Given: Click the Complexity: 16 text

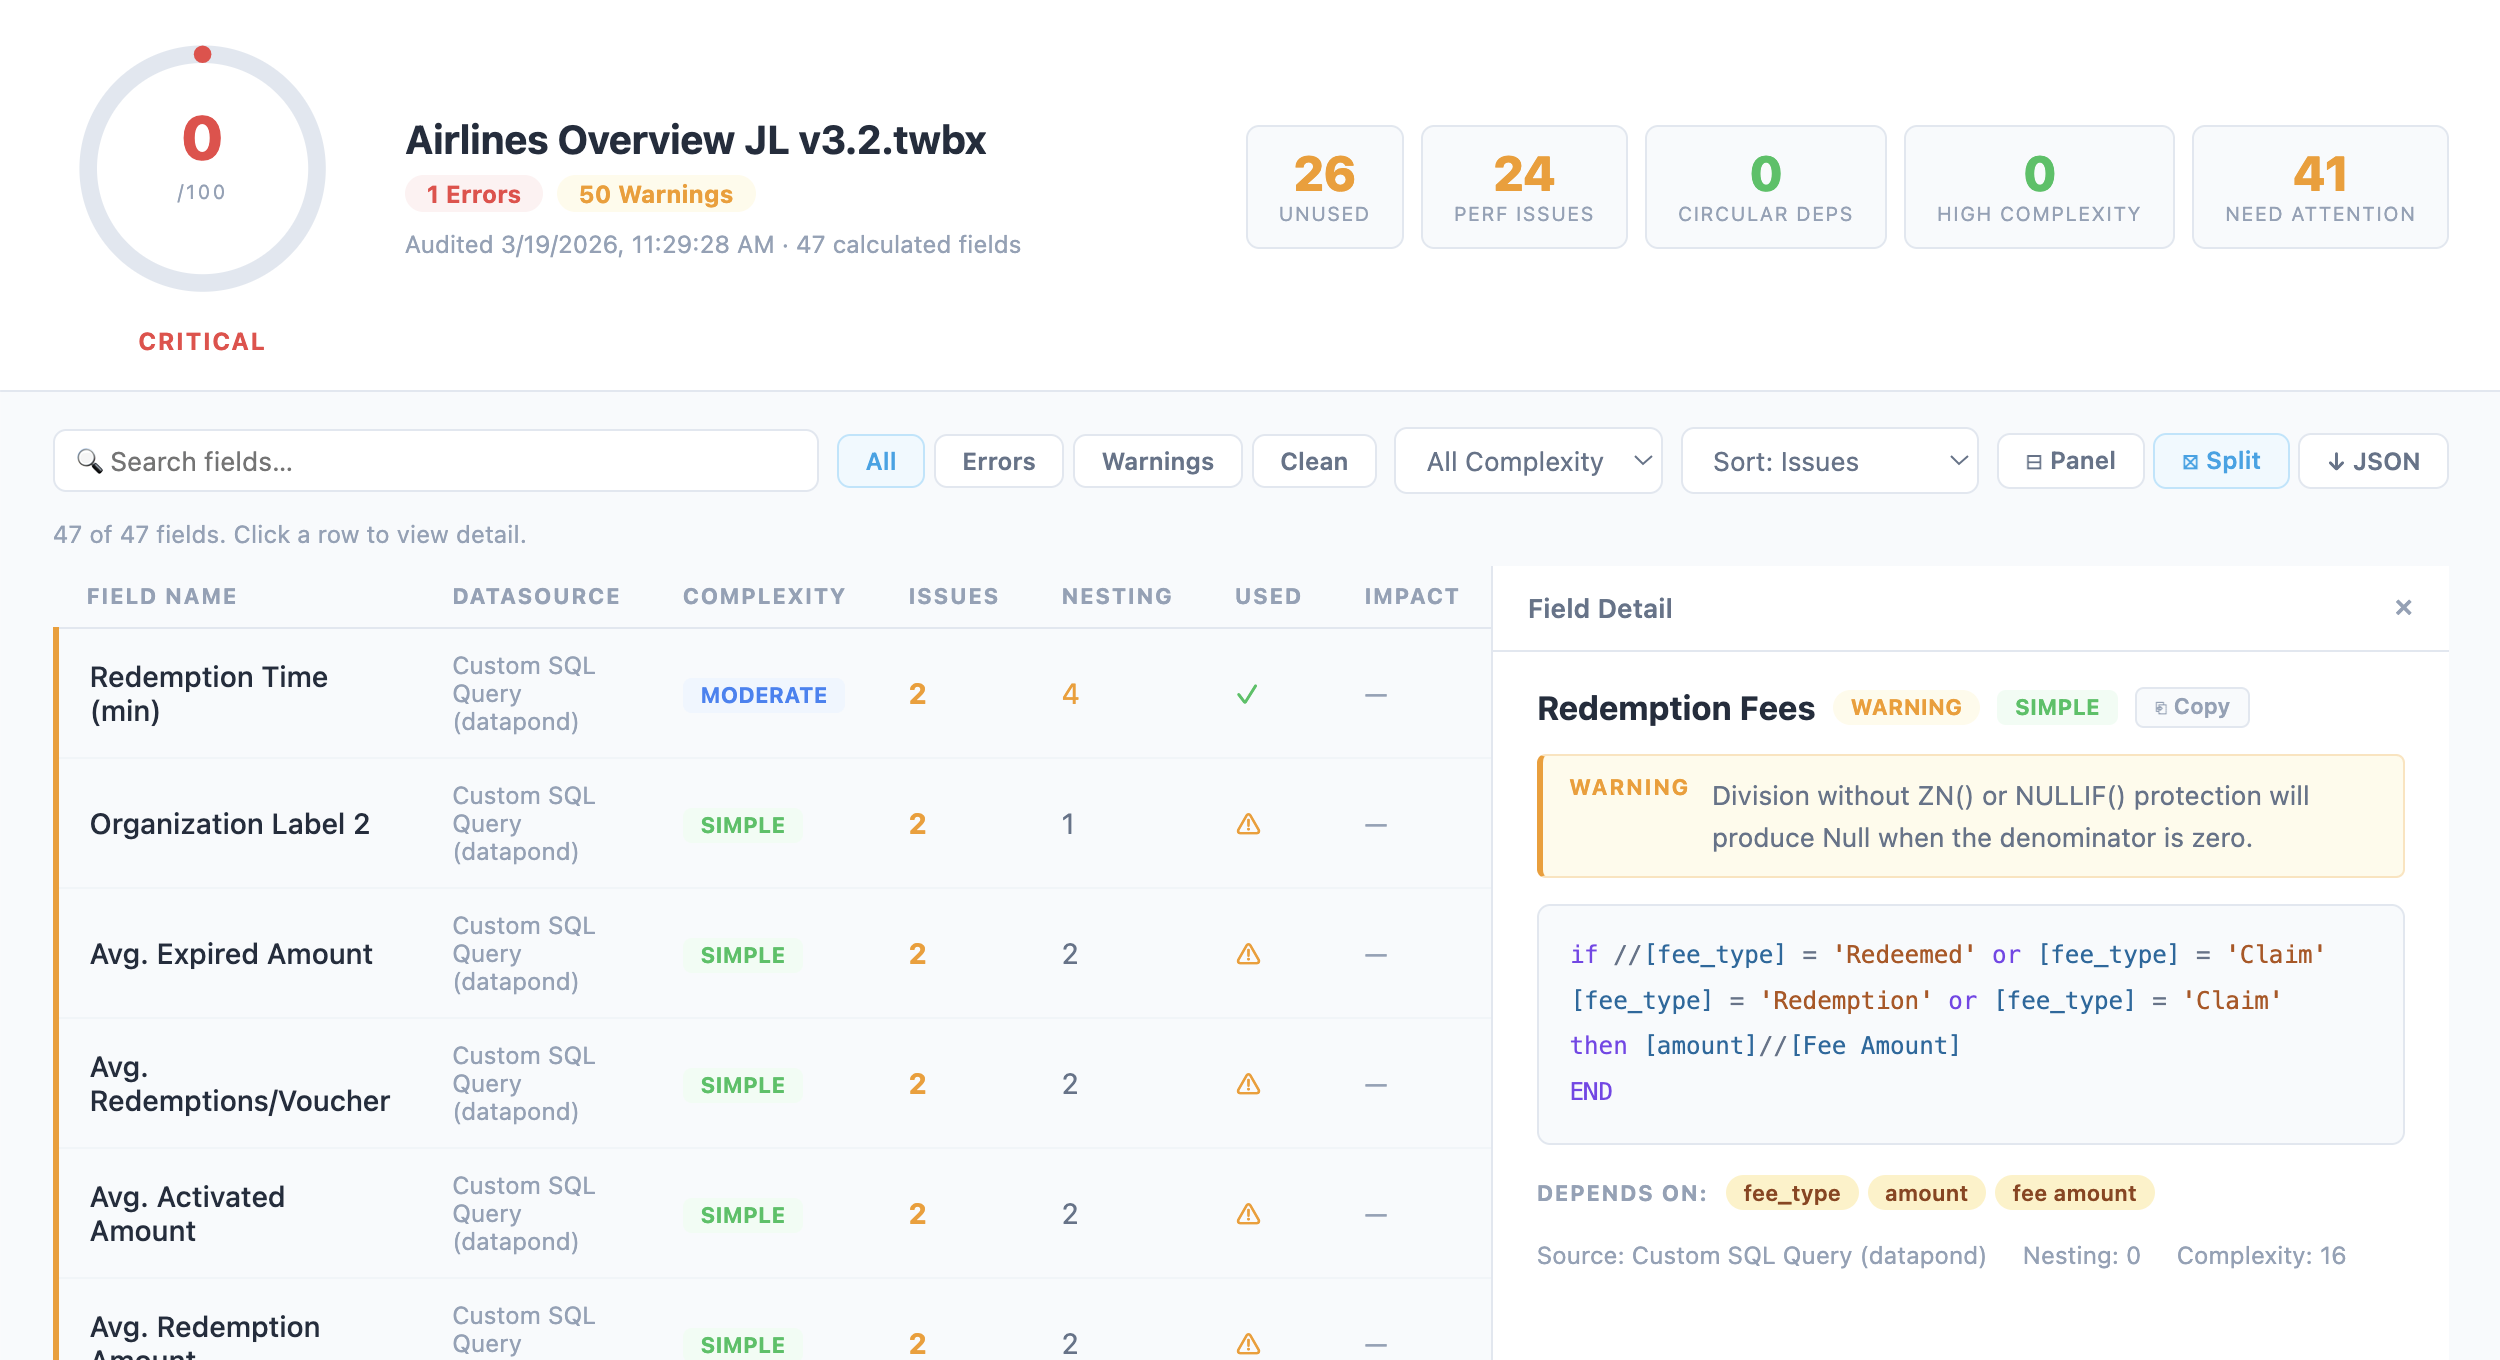Looking at the screenshot, I should [x=2261, y=1256].
